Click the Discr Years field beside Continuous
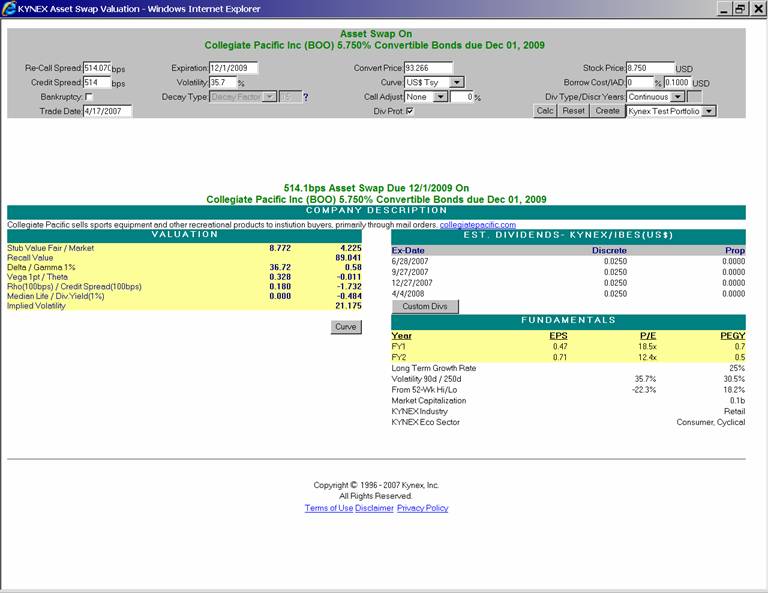This screenshot has width=768, height=593. point(695,97)
